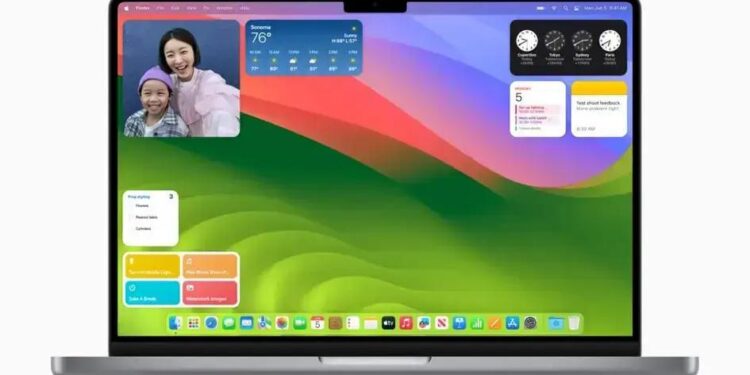Open the View menu
The height and width of the screenshot is (375, 750).
click(x=191, y=8)
